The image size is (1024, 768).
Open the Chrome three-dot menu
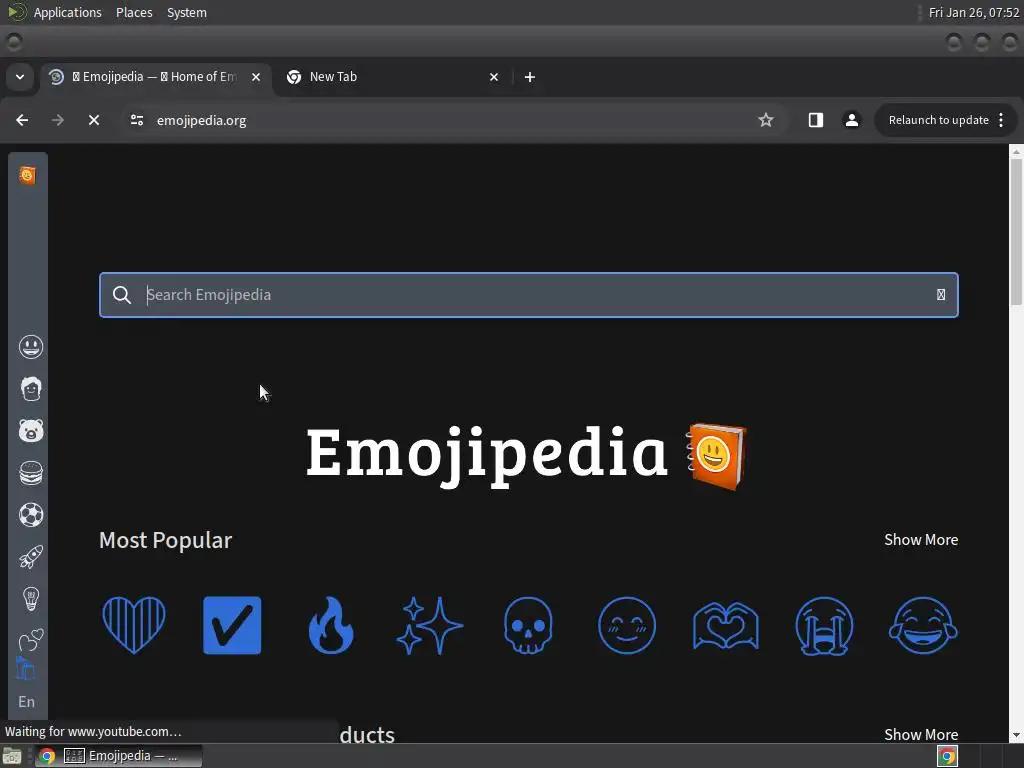(1001, 120)
